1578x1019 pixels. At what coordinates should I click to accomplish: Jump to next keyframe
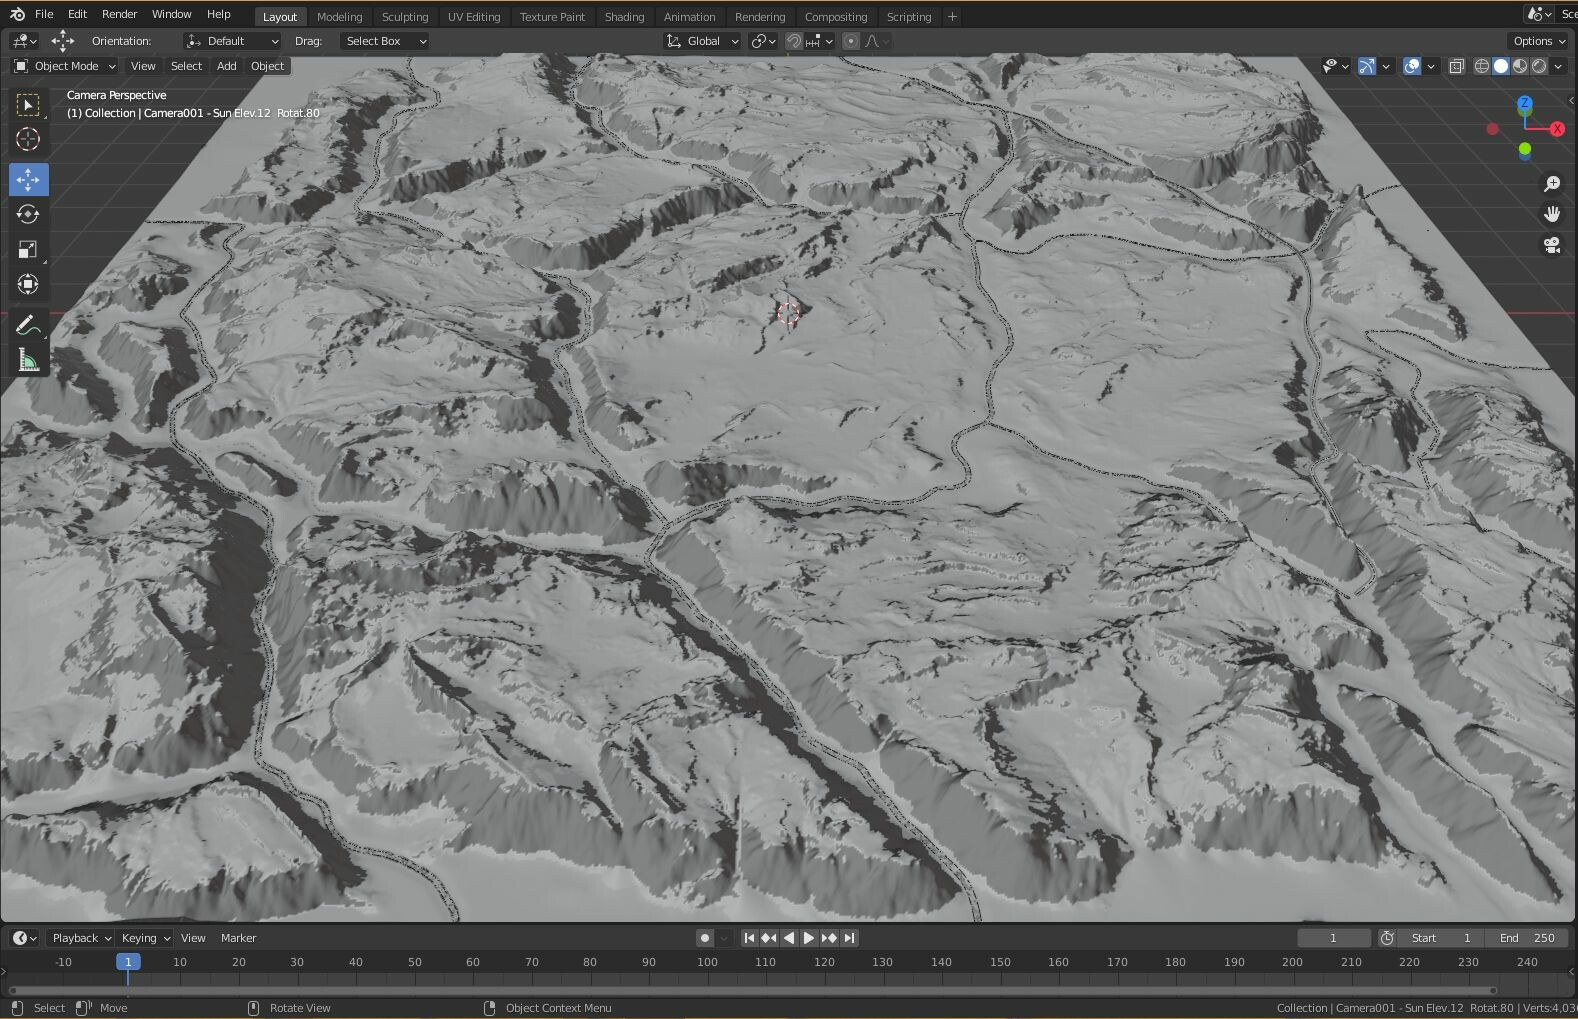[x=829, y=938]
